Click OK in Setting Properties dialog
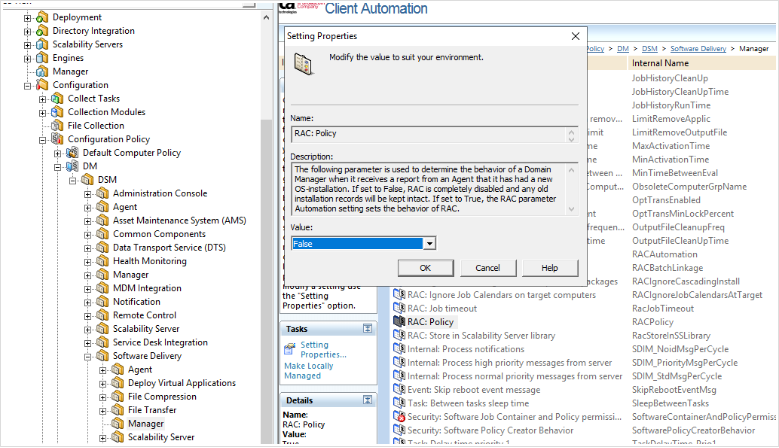Image resolution: width=779 pixels, height=448 pixels. coord(425,268)
